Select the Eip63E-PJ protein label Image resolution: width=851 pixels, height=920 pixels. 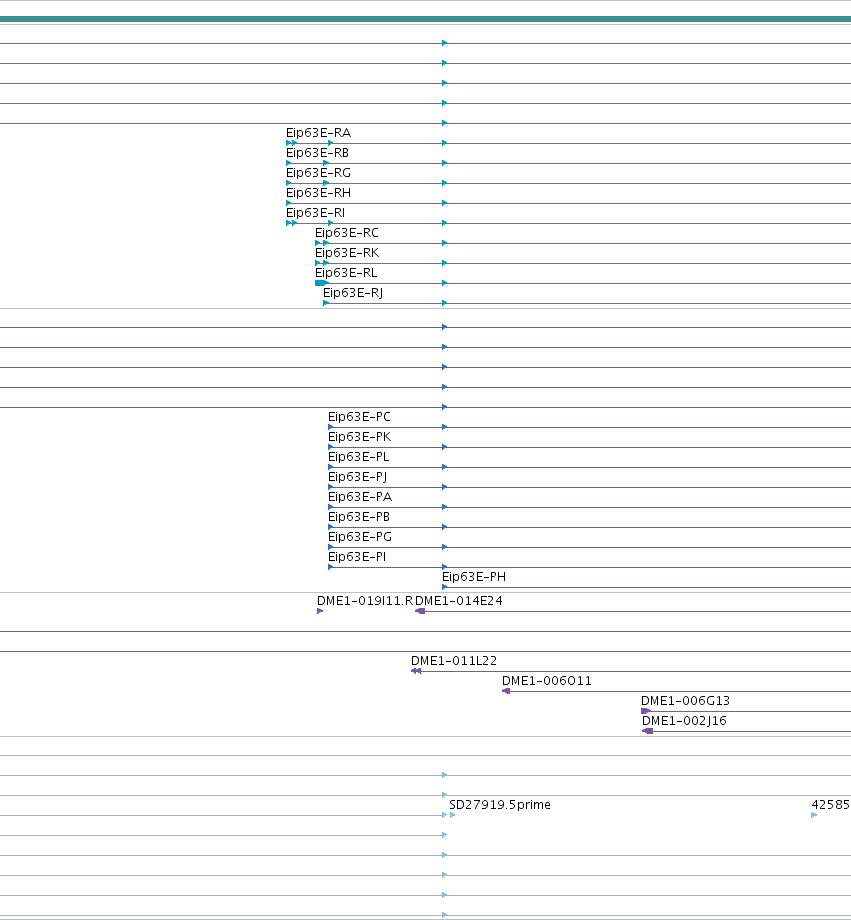coord(357,477)
